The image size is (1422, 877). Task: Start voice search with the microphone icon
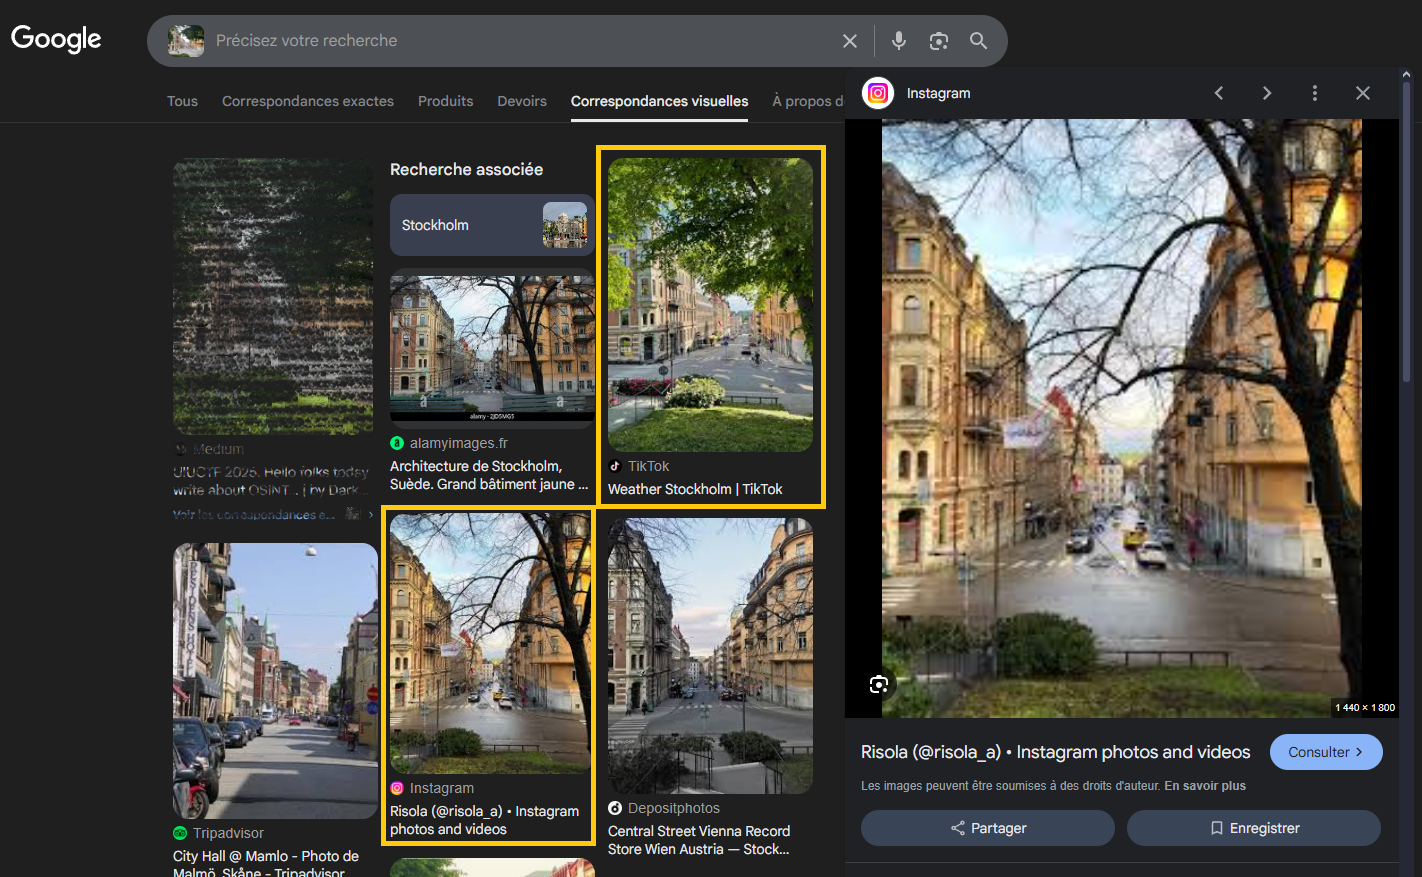(x=899, y=41)
